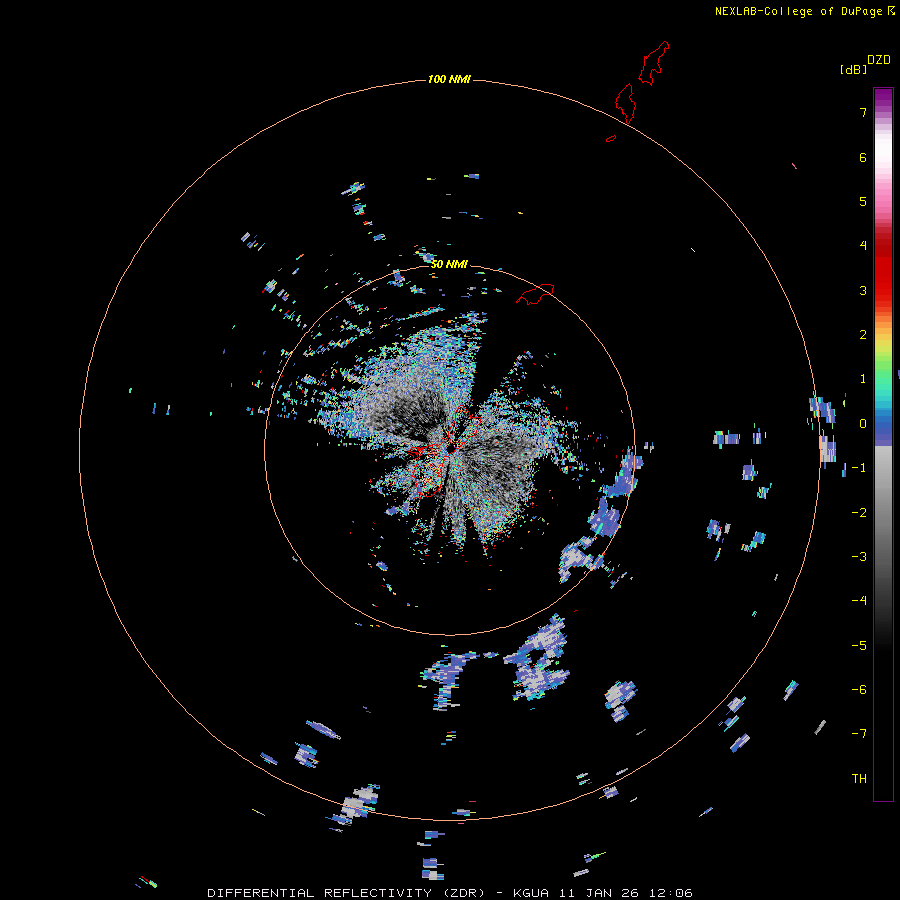Image resolution: width=900 pixels, height=900 pixels.
Task: Click the -1 value on color scale
Action: (859, 468)
